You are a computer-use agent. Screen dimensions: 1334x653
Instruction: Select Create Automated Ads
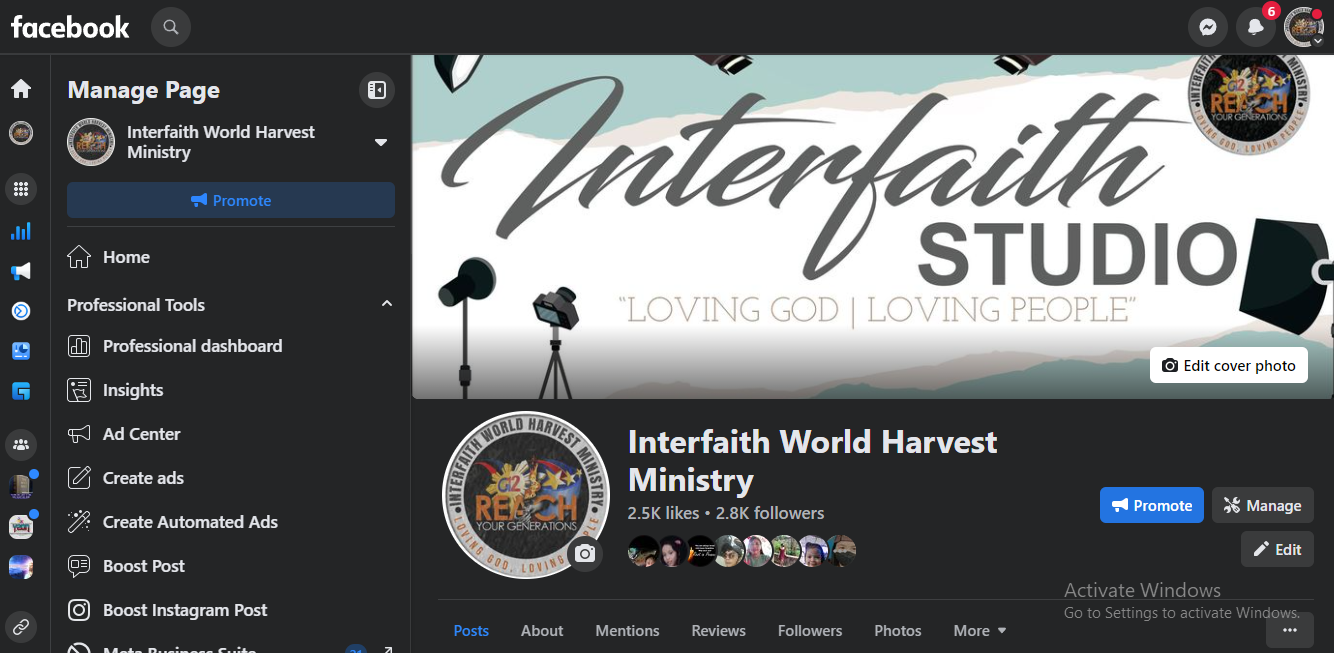[231, 522]
